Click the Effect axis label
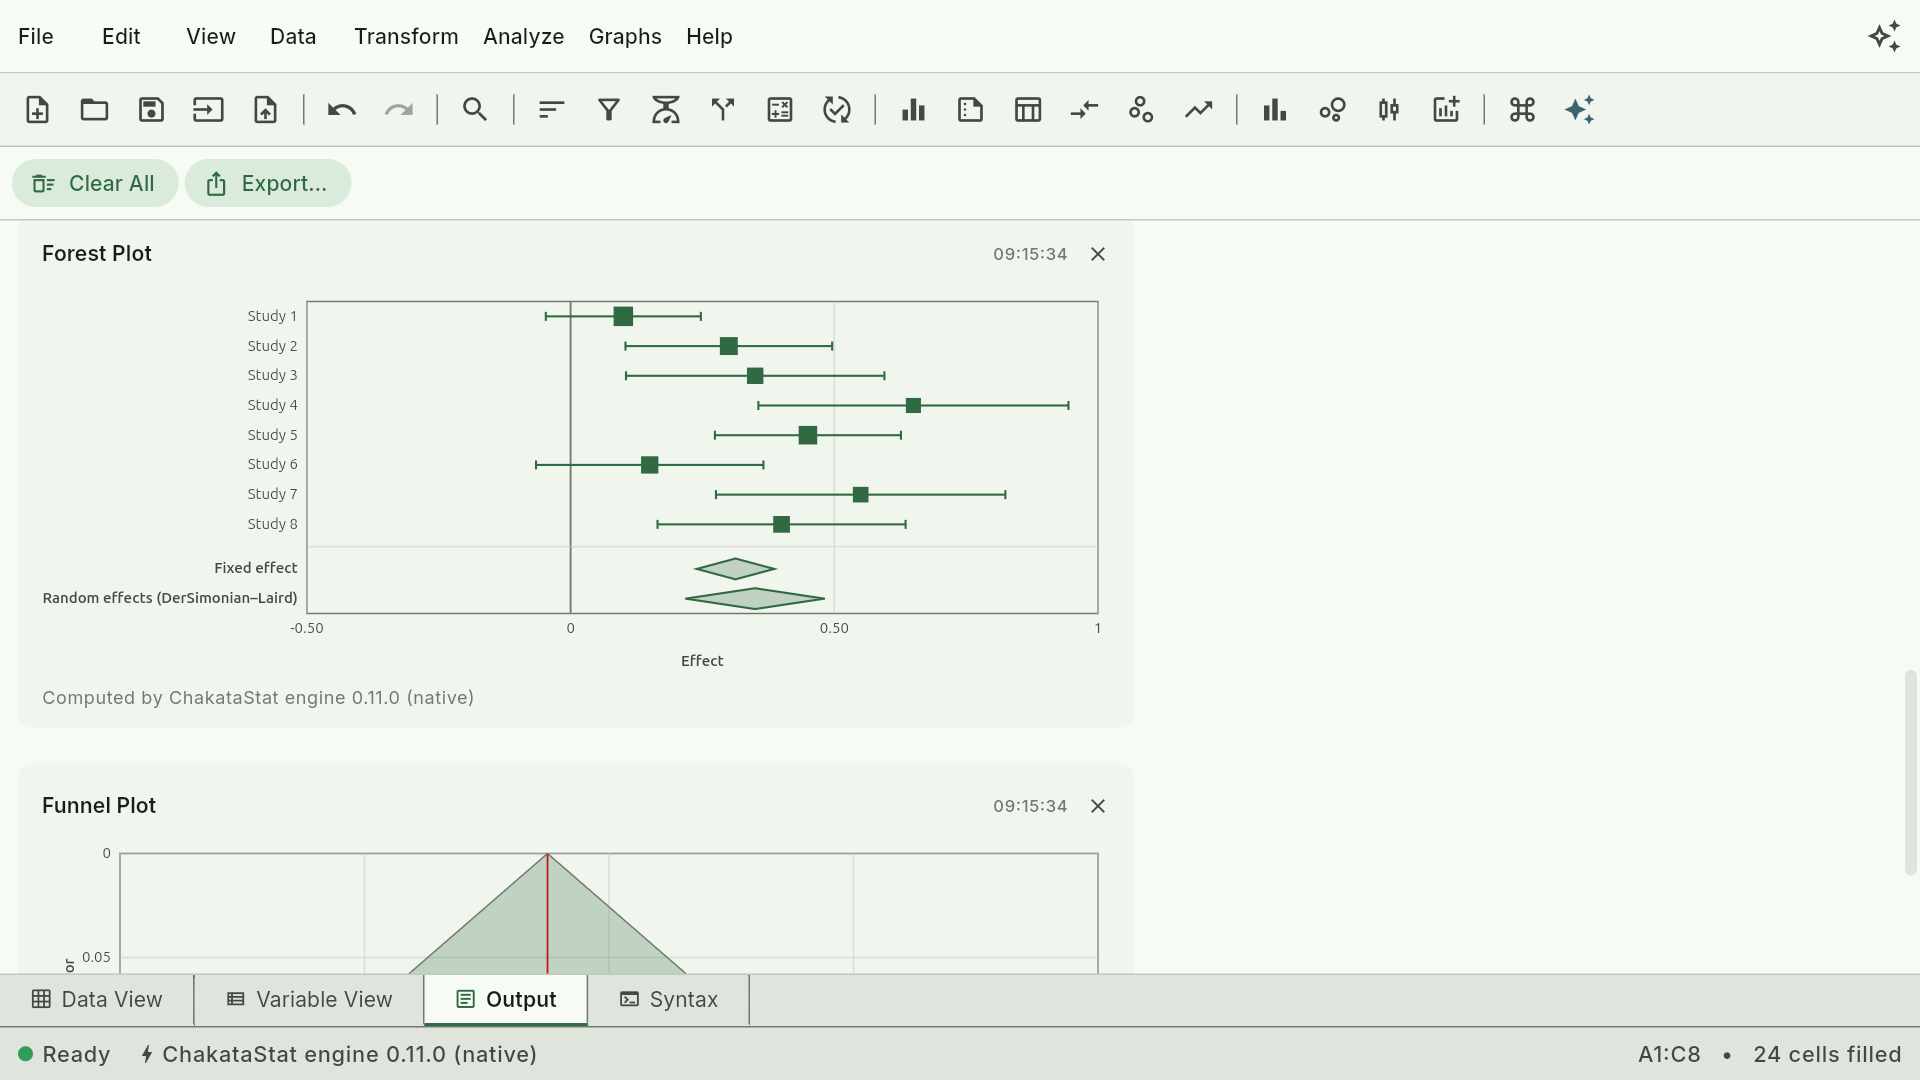The height and width of the screenshot is (1080, 1920). 702,661
